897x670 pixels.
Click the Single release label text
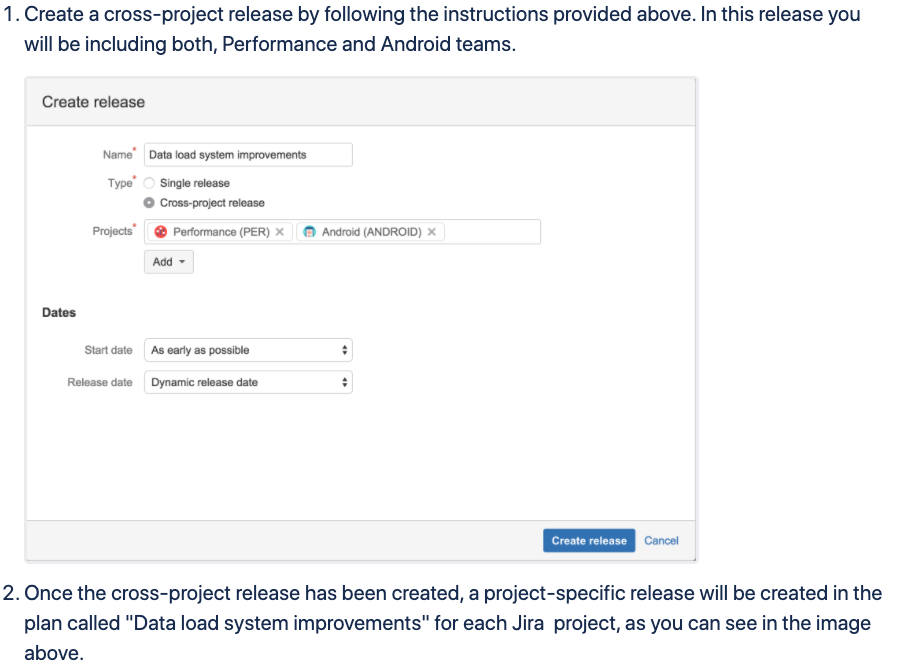point(195,183)
